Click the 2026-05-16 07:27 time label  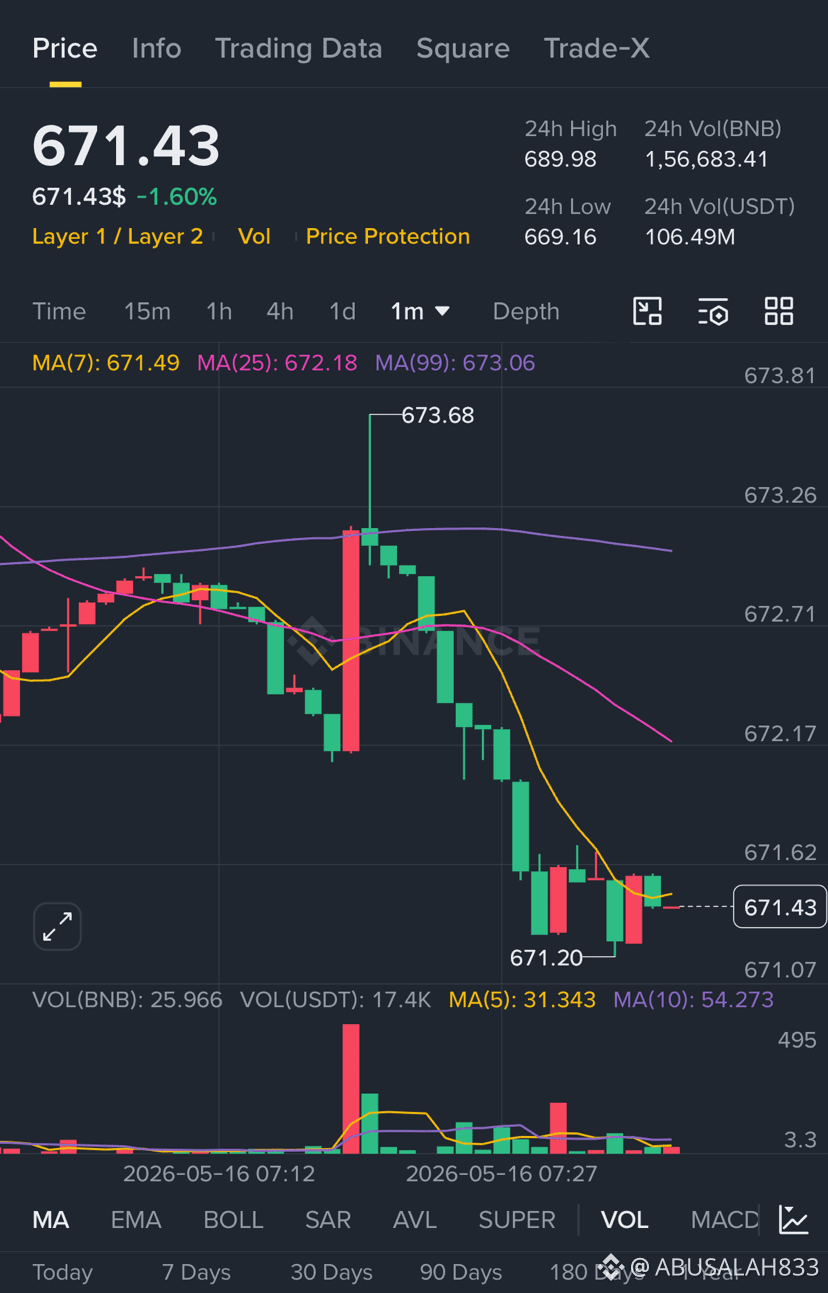(x=502, y=1173)
